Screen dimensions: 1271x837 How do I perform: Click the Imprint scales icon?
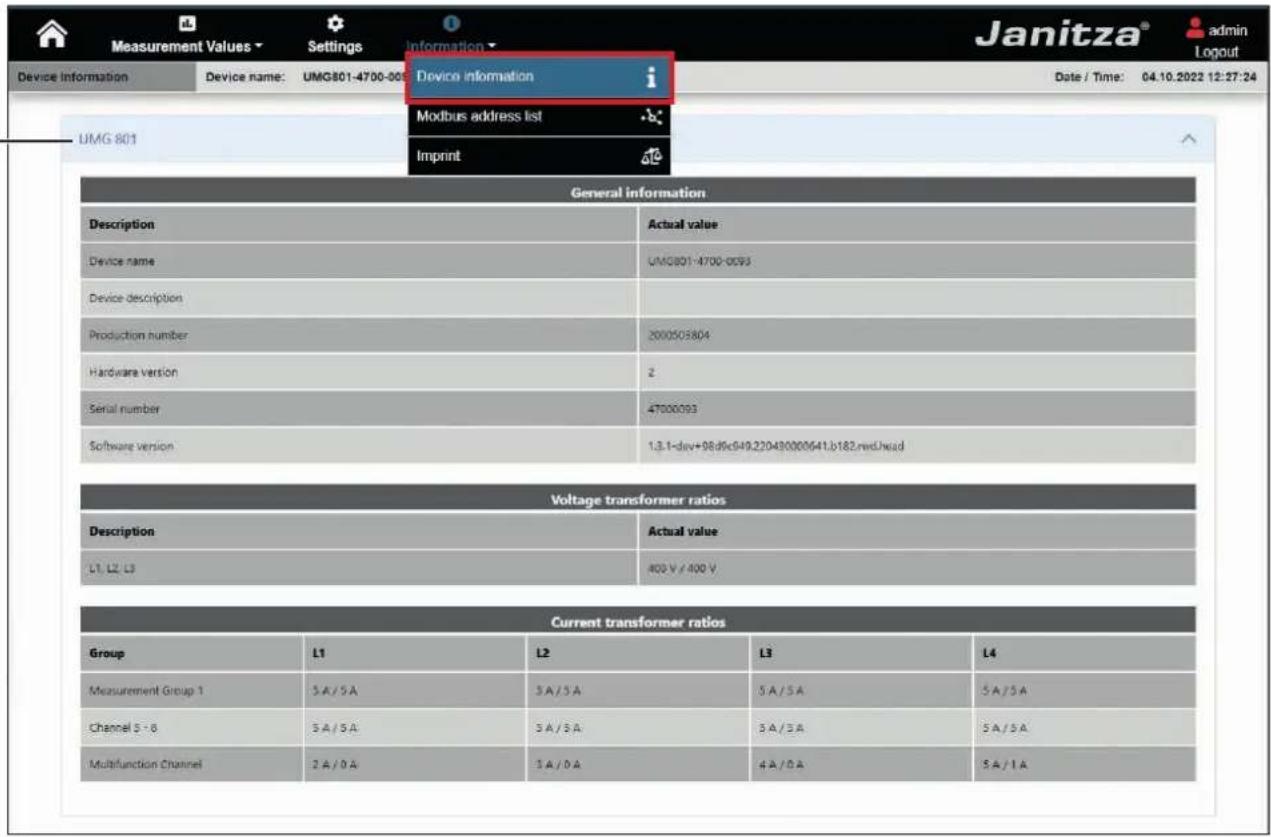point(650,156)
